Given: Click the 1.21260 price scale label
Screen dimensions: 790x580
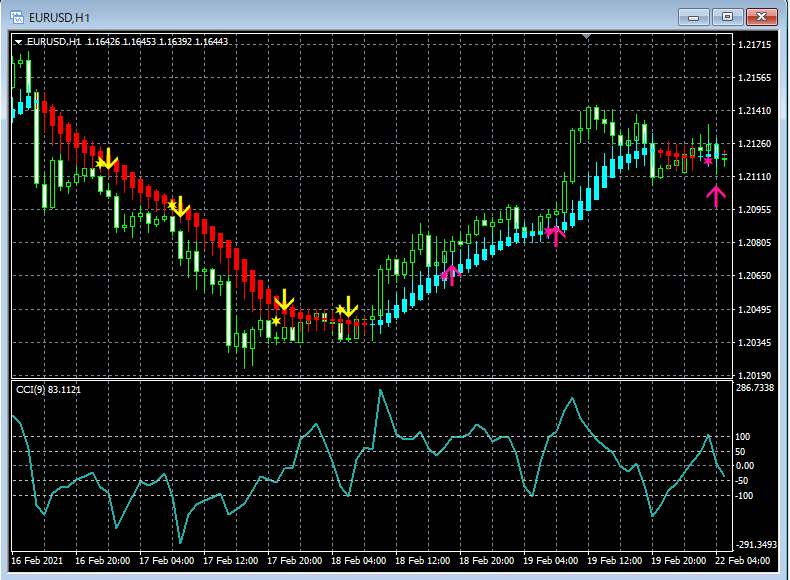Looking at the screenshot, I should 753,144.
